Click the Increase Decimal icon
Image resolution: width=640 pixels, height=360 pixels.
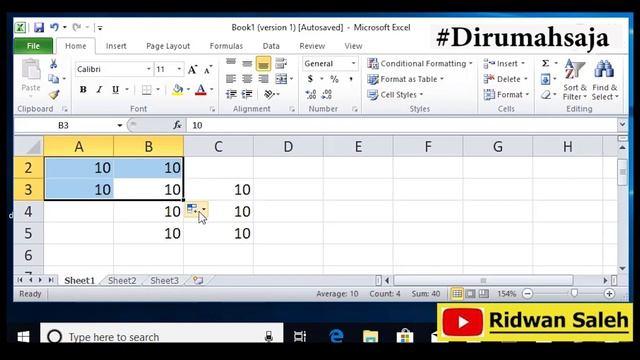tap(311, 94)
